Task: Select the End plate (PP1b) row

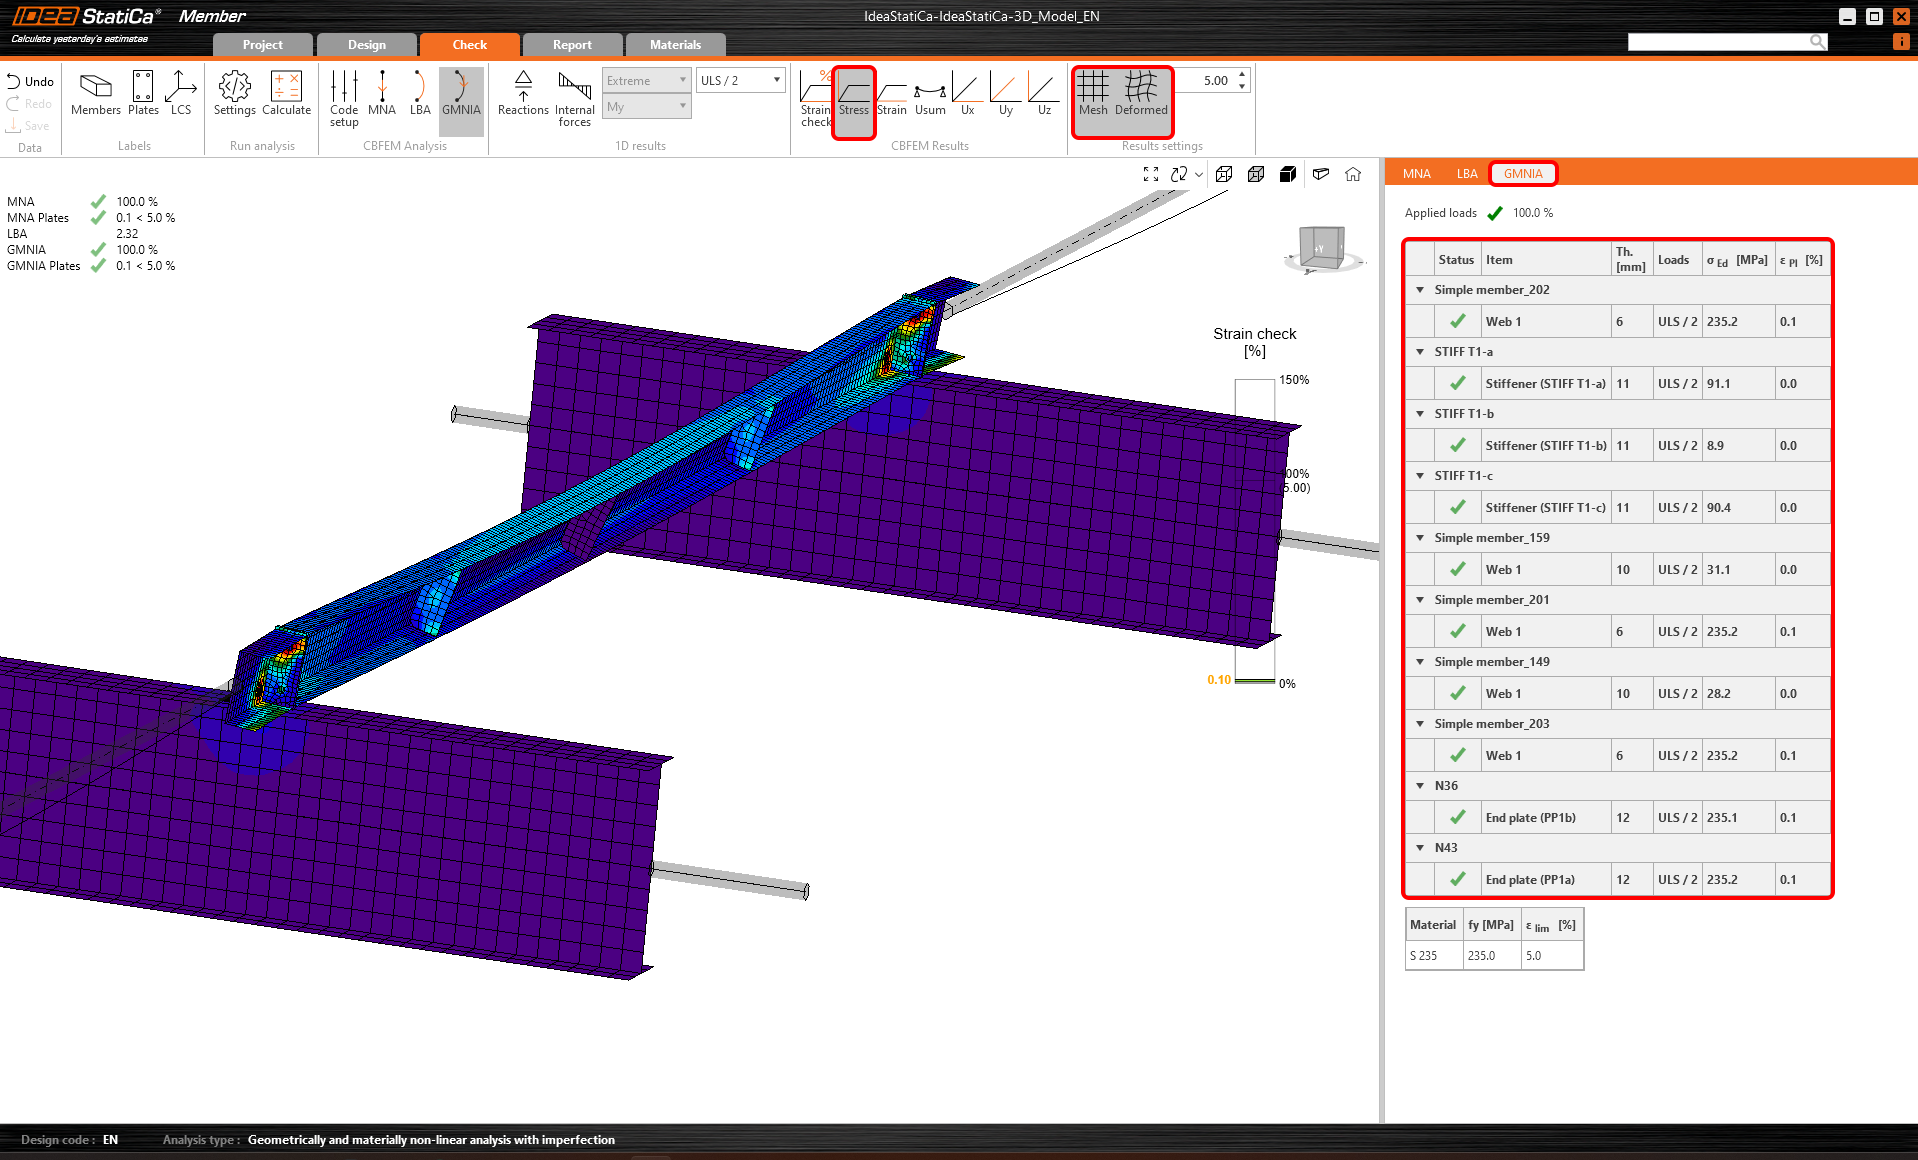Action: [x=1530, y=818]
